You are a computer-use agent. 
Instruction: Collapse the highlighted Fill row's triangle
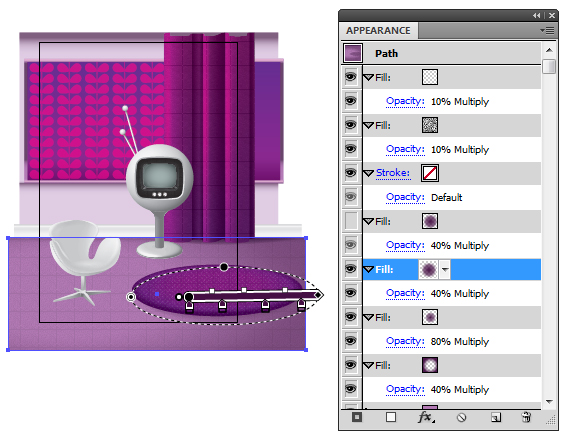[x=368, y=270]
